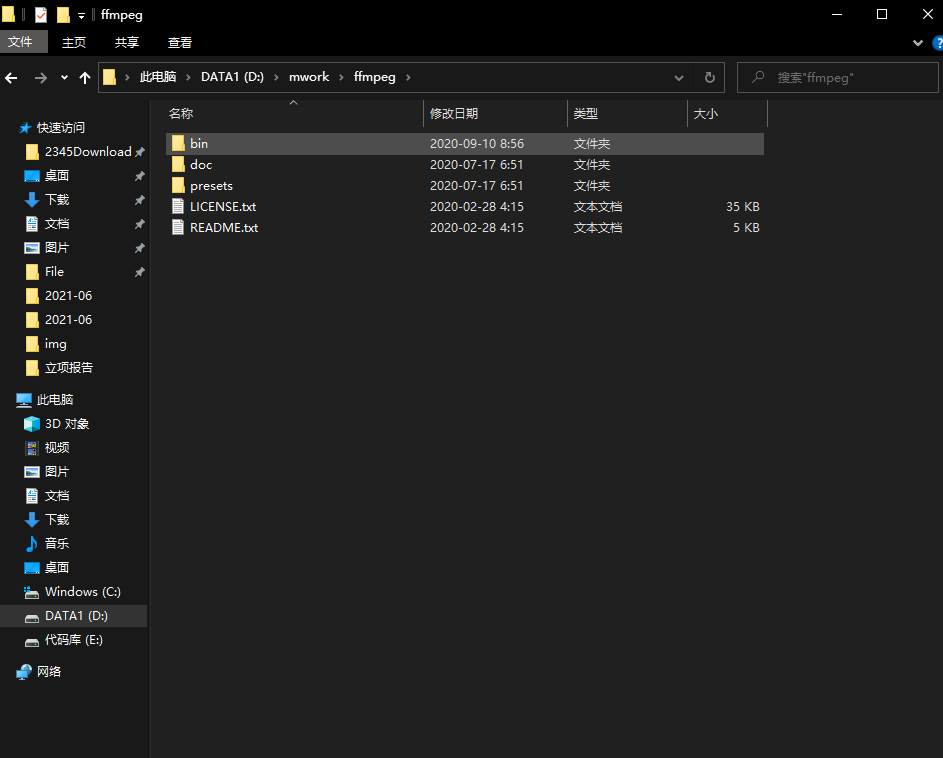Click the 图片 icon under quick access

click(32, 248)
